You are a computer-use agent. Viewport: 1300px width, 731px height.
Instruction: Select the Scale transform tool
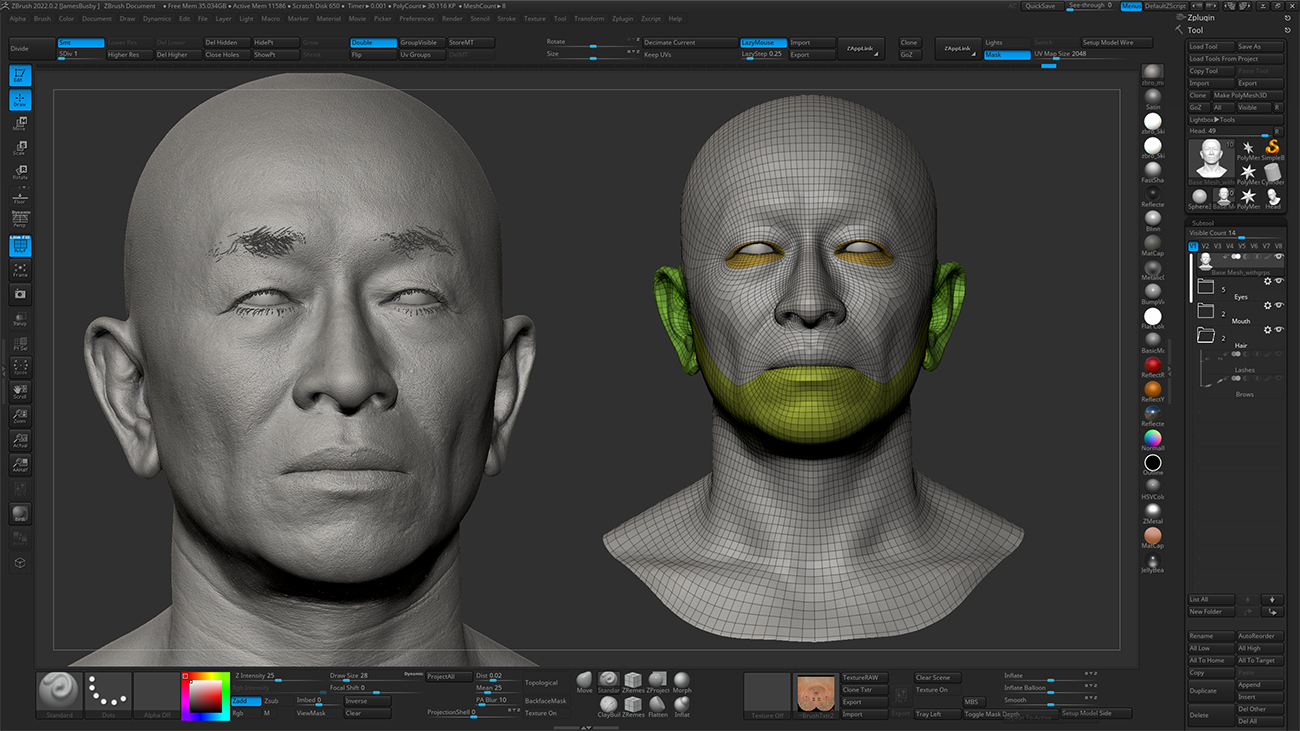[x=20, y=148]
